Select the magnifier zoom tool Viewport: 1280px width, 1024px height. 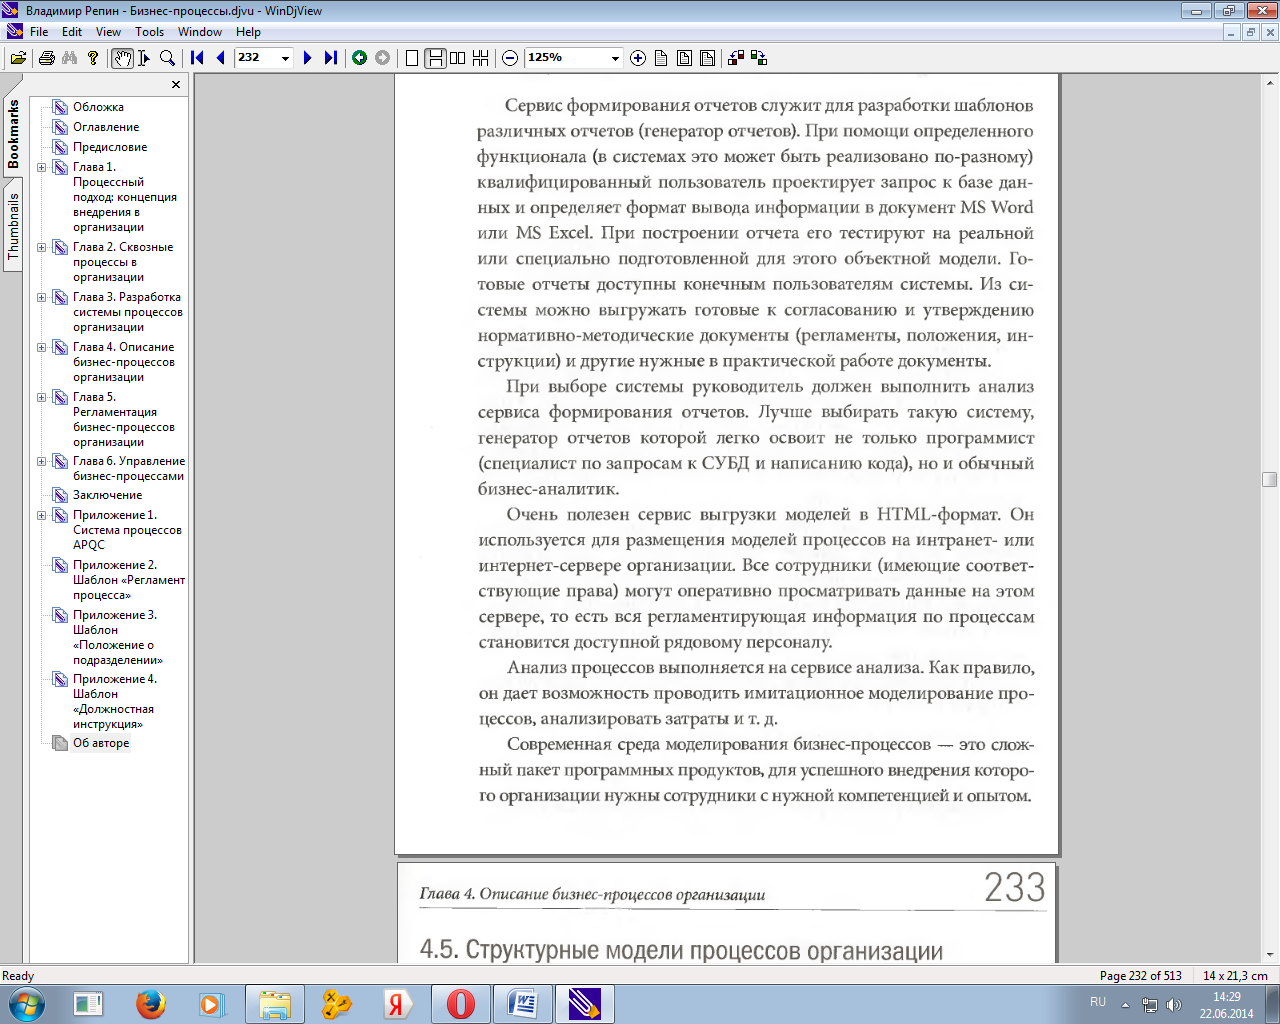click(168, 58)
